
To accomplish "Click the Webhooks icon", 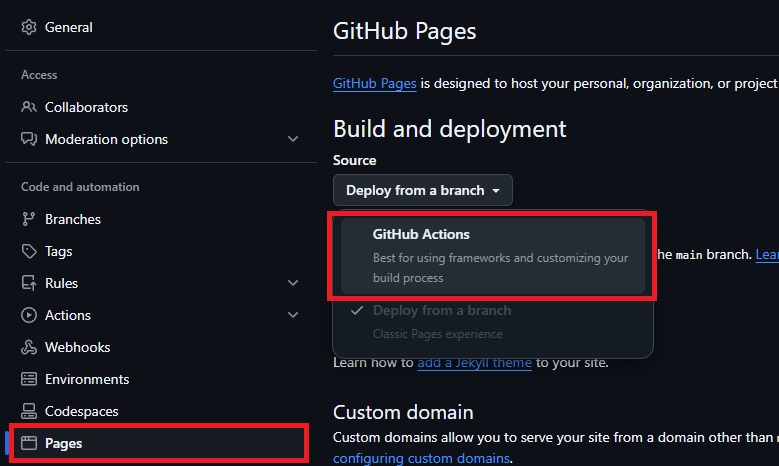I will click(x=29, y=347).
